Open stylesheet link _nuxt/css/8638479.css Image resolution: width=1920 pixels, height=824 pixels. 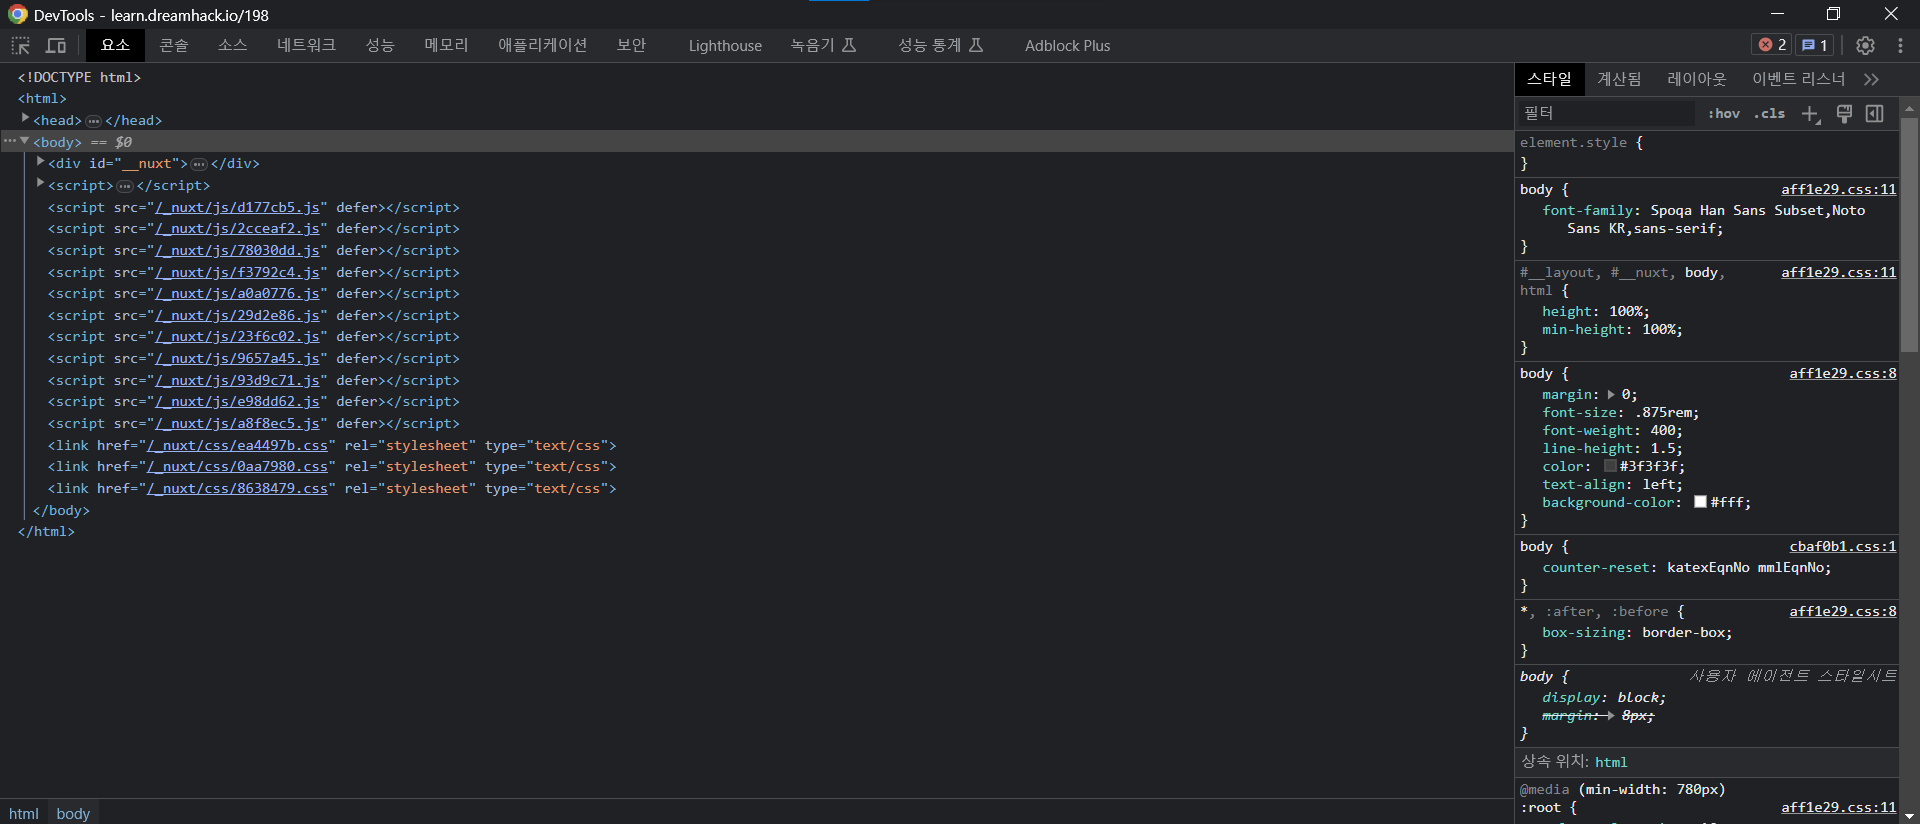(238, 489)
